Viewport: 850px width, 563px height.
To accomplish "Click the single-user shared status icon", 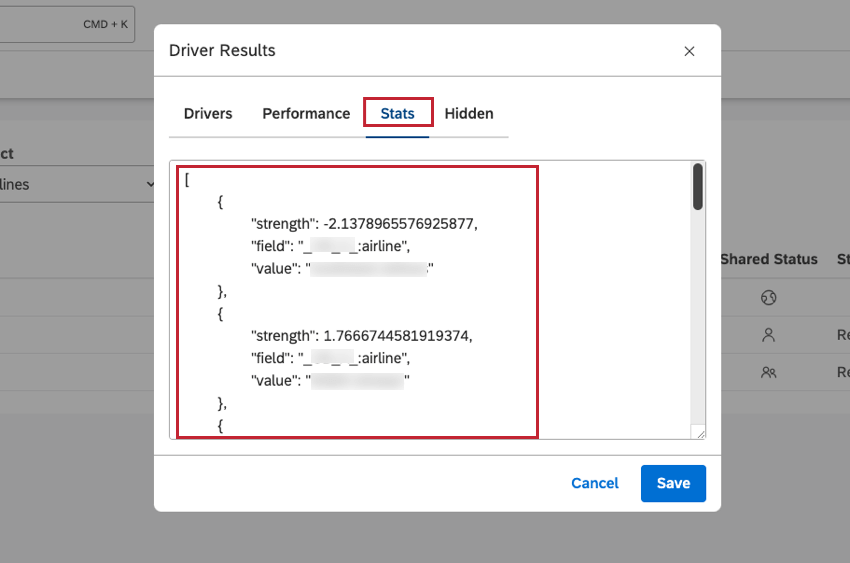I will point(768,335).
